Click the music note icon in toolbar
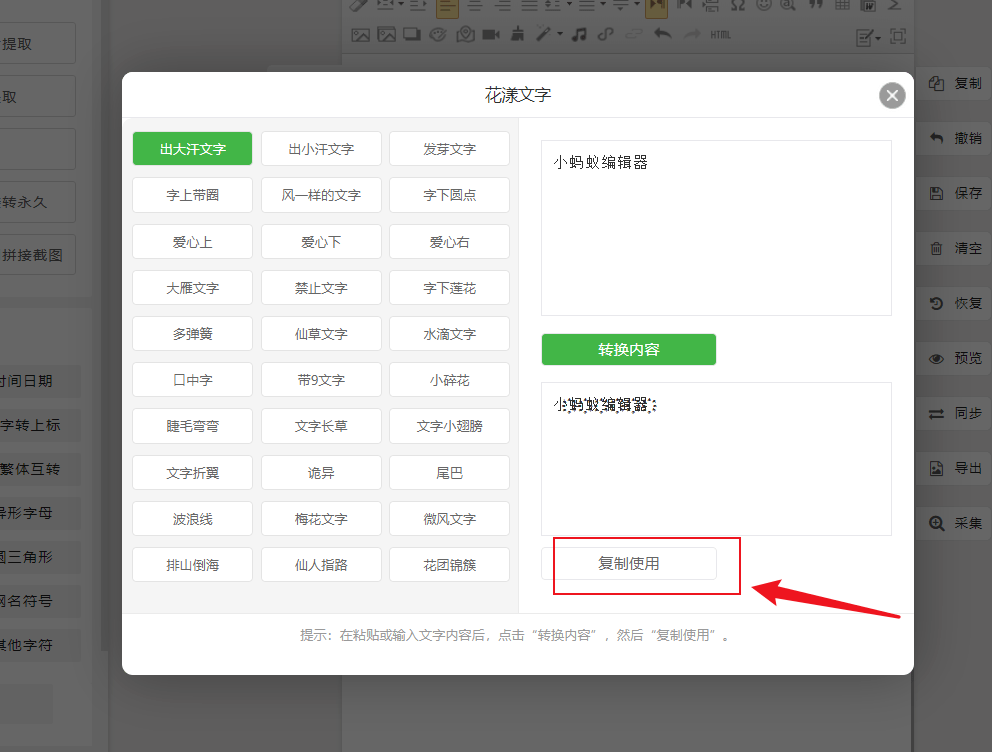 point(579,35)
